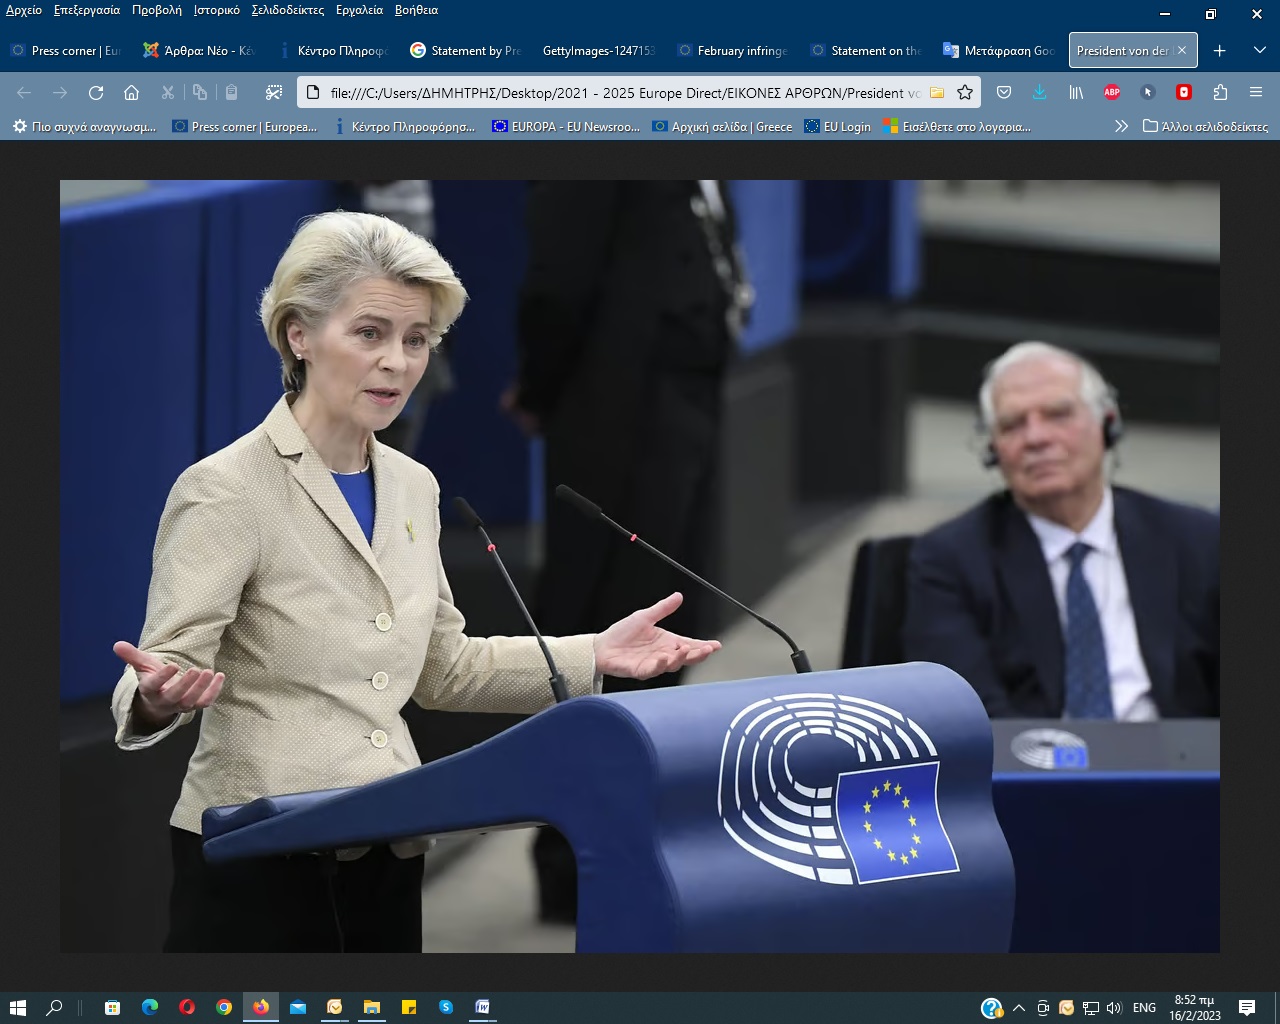Image resolution: width=1280 pixels, height=1024 pixels.
Task: Open the Library bookshelf icon
Action: [1076, 93]
